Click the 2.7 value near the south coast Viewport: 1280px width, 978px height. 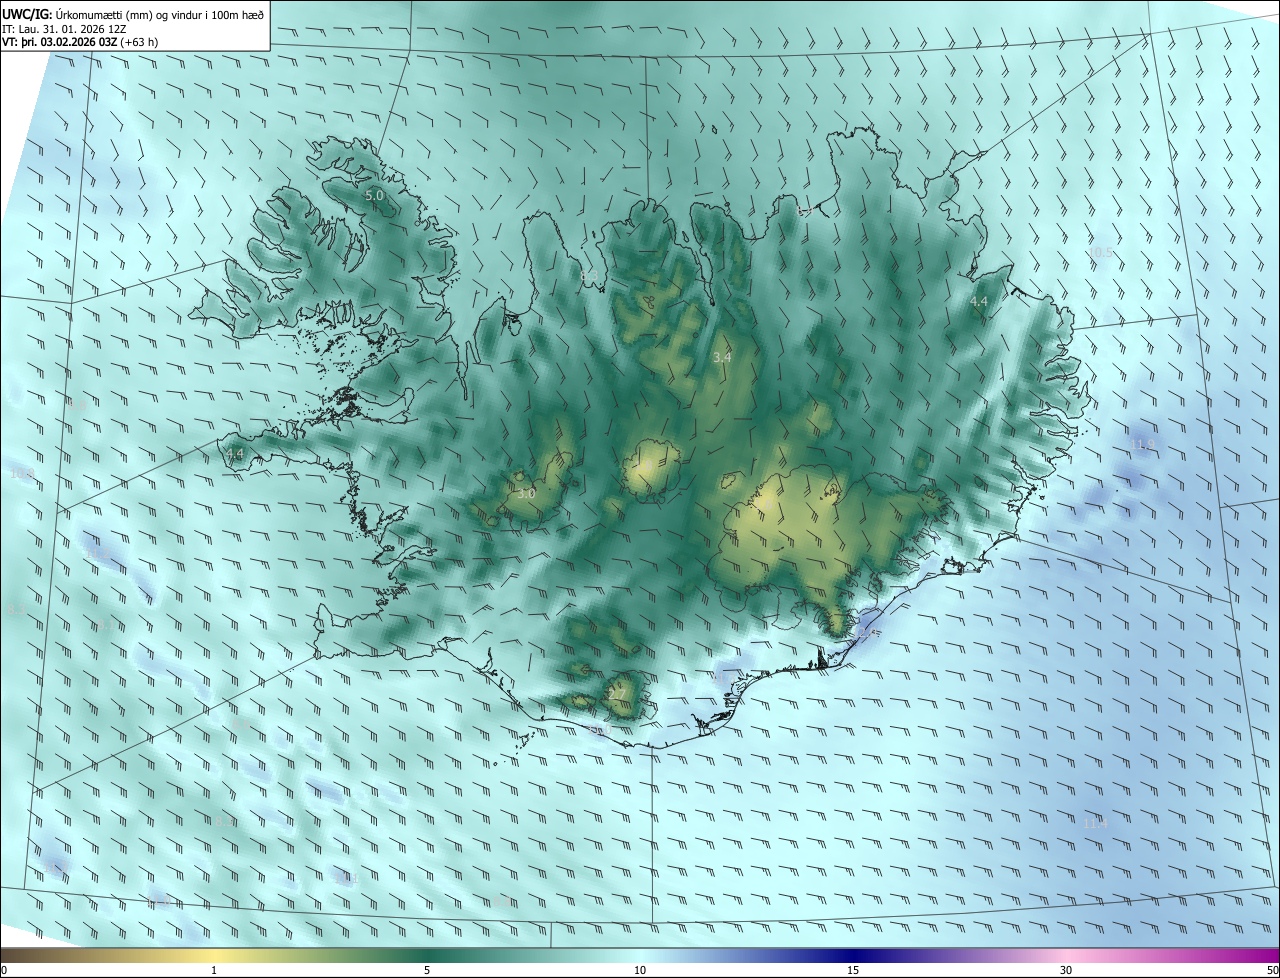click(x=616, y=694)
